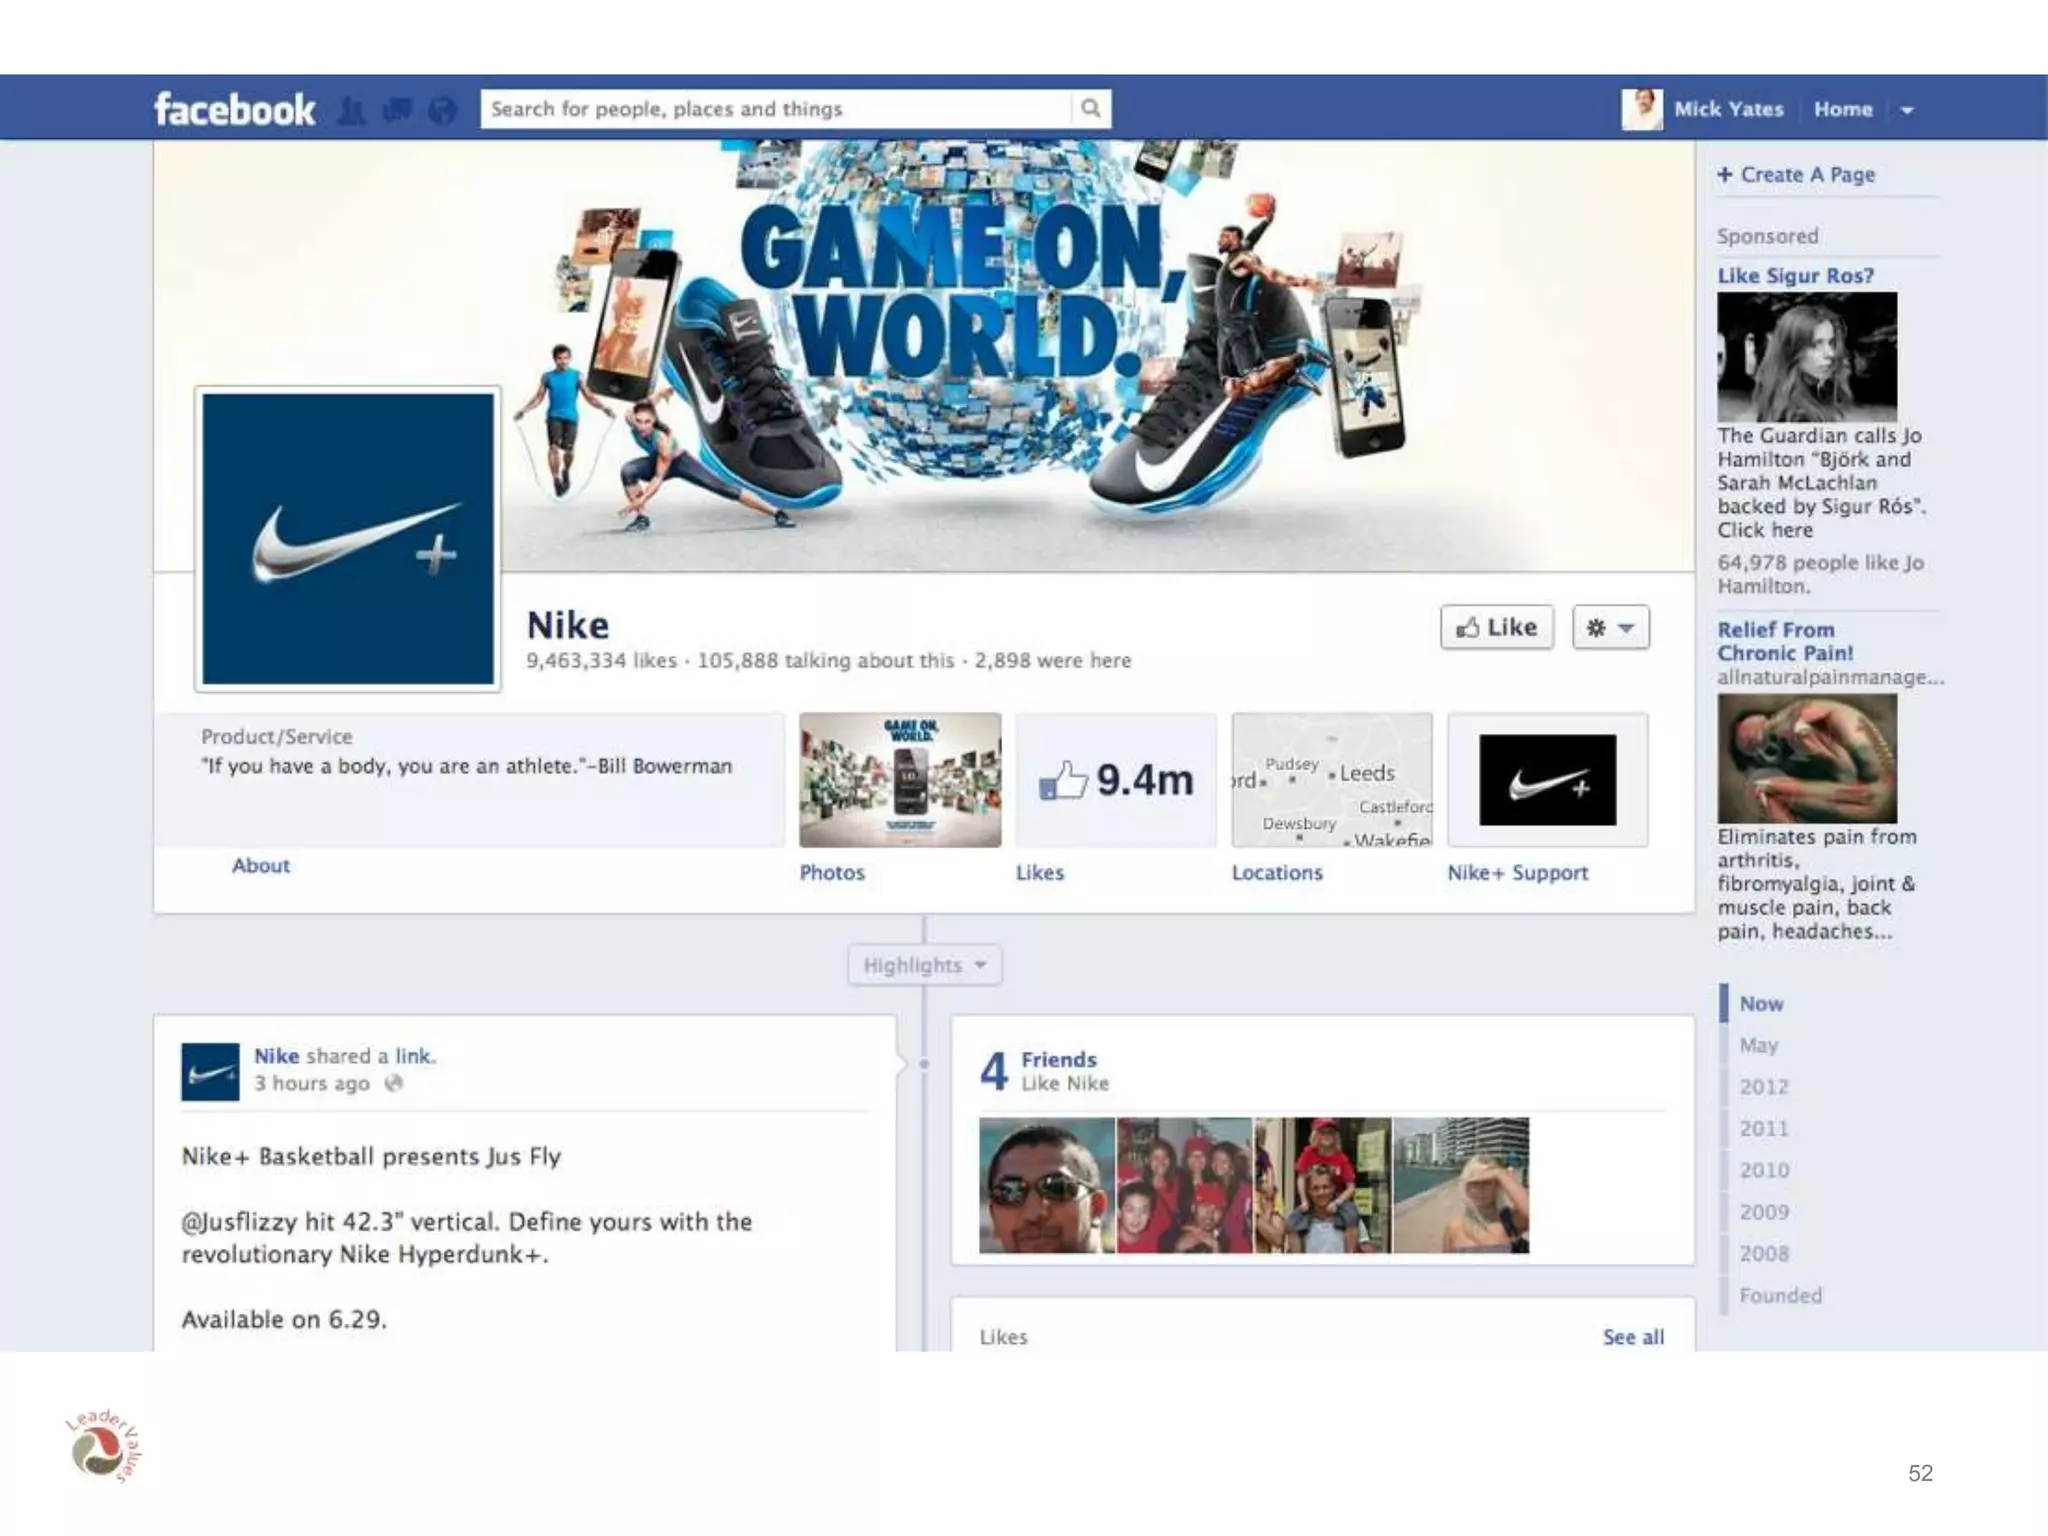2048x1536 pixels.
Task: Click the facebook logo
Action: 234,109
